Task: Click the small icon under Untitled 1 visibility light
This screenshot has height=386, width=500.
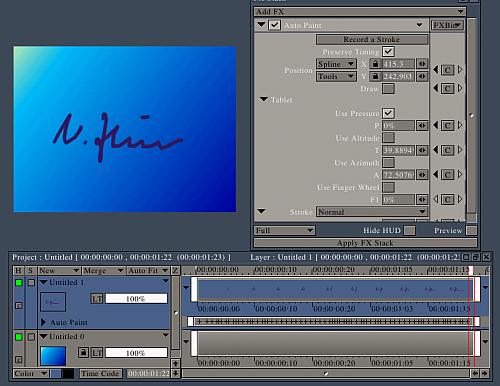Action: click(19, 305)
